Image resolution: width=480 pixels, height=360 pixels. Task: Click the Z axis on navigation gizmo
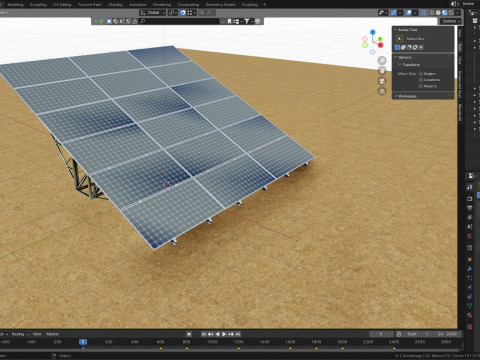[373, 32]
